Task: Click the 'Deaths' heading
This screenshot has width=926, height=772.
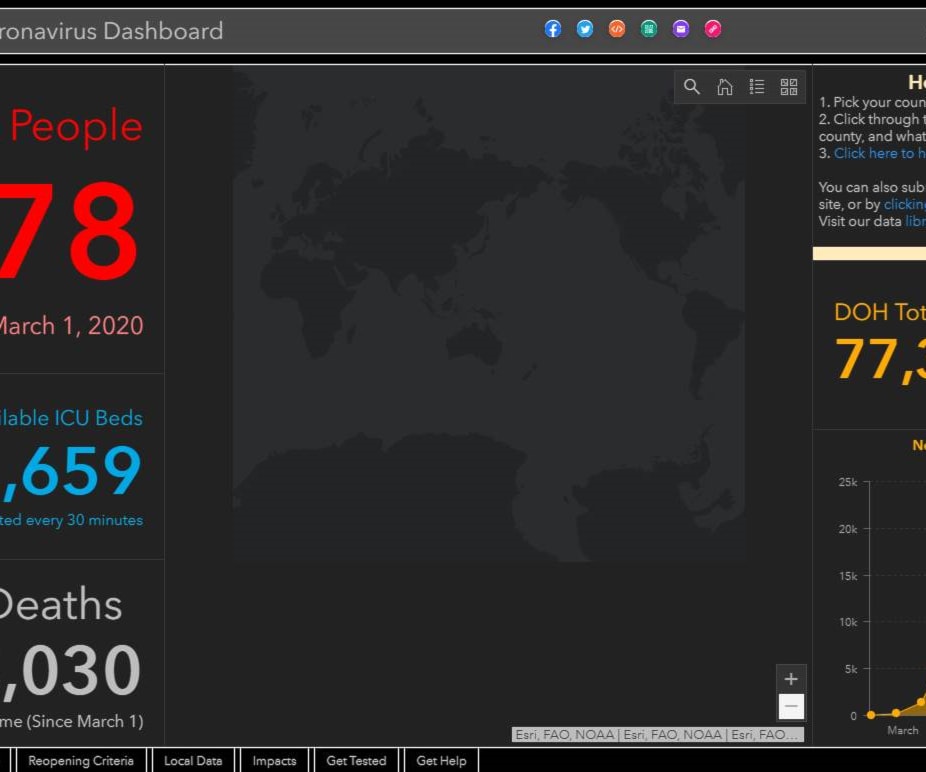Action: (x=61, y=605)
